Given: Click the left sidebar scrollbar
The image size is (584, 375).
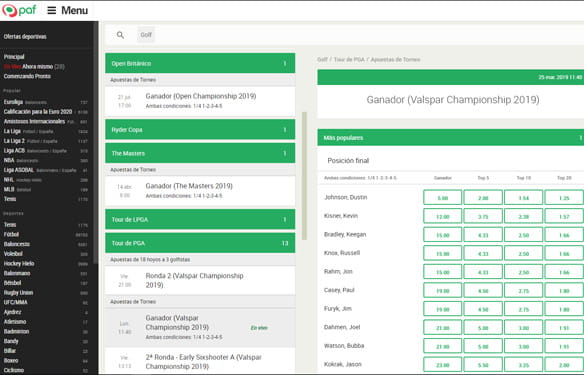Looking at the screenshot, I should tap(96, 142).
